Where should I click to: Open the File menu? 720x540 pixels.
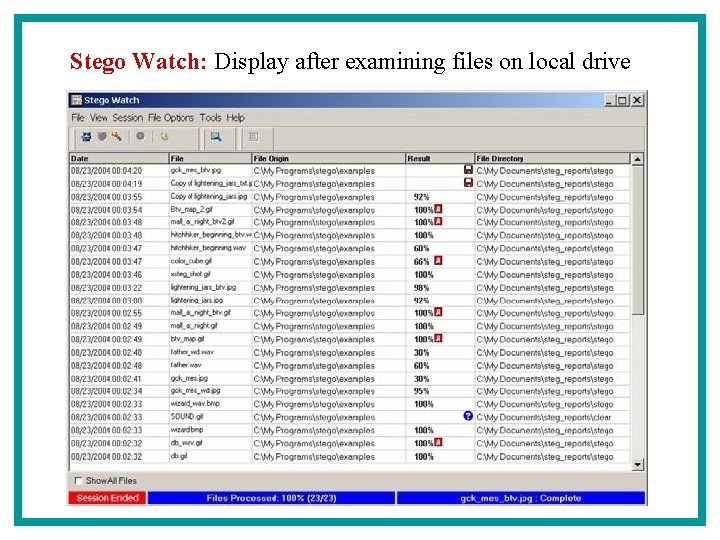[x=78, y=118]
